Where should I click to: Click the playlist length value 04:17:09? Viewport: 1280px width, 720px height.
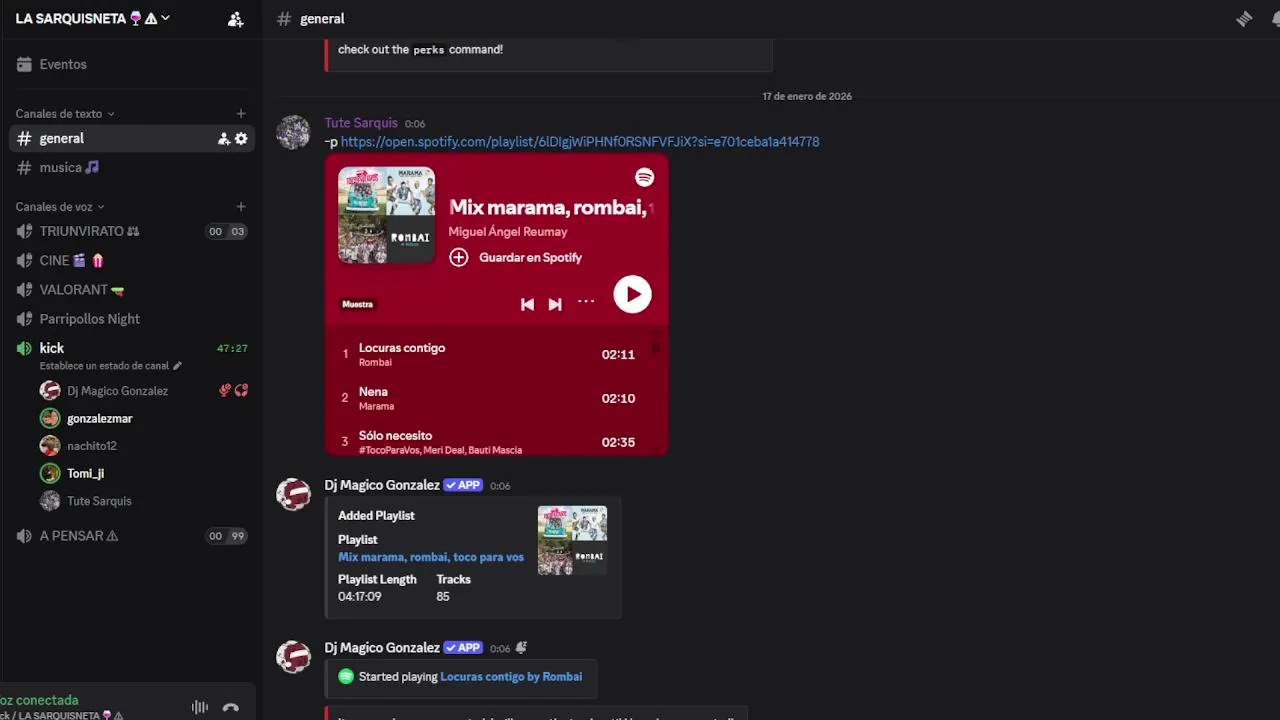pos(359,596)
